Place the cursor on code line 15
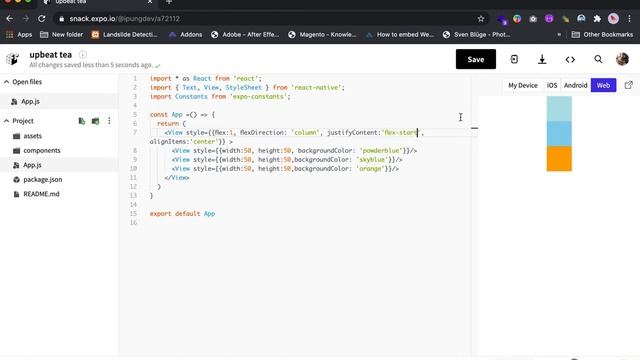The height and width of the screenshot is (360, 640). point(182,213)
